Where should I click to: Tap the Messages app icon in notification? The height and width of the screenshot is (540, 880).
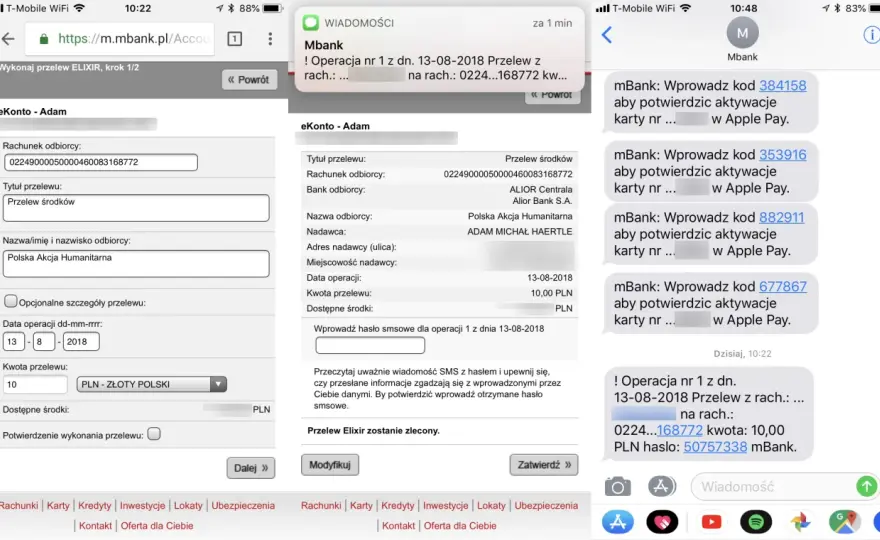tap(310, 23)
